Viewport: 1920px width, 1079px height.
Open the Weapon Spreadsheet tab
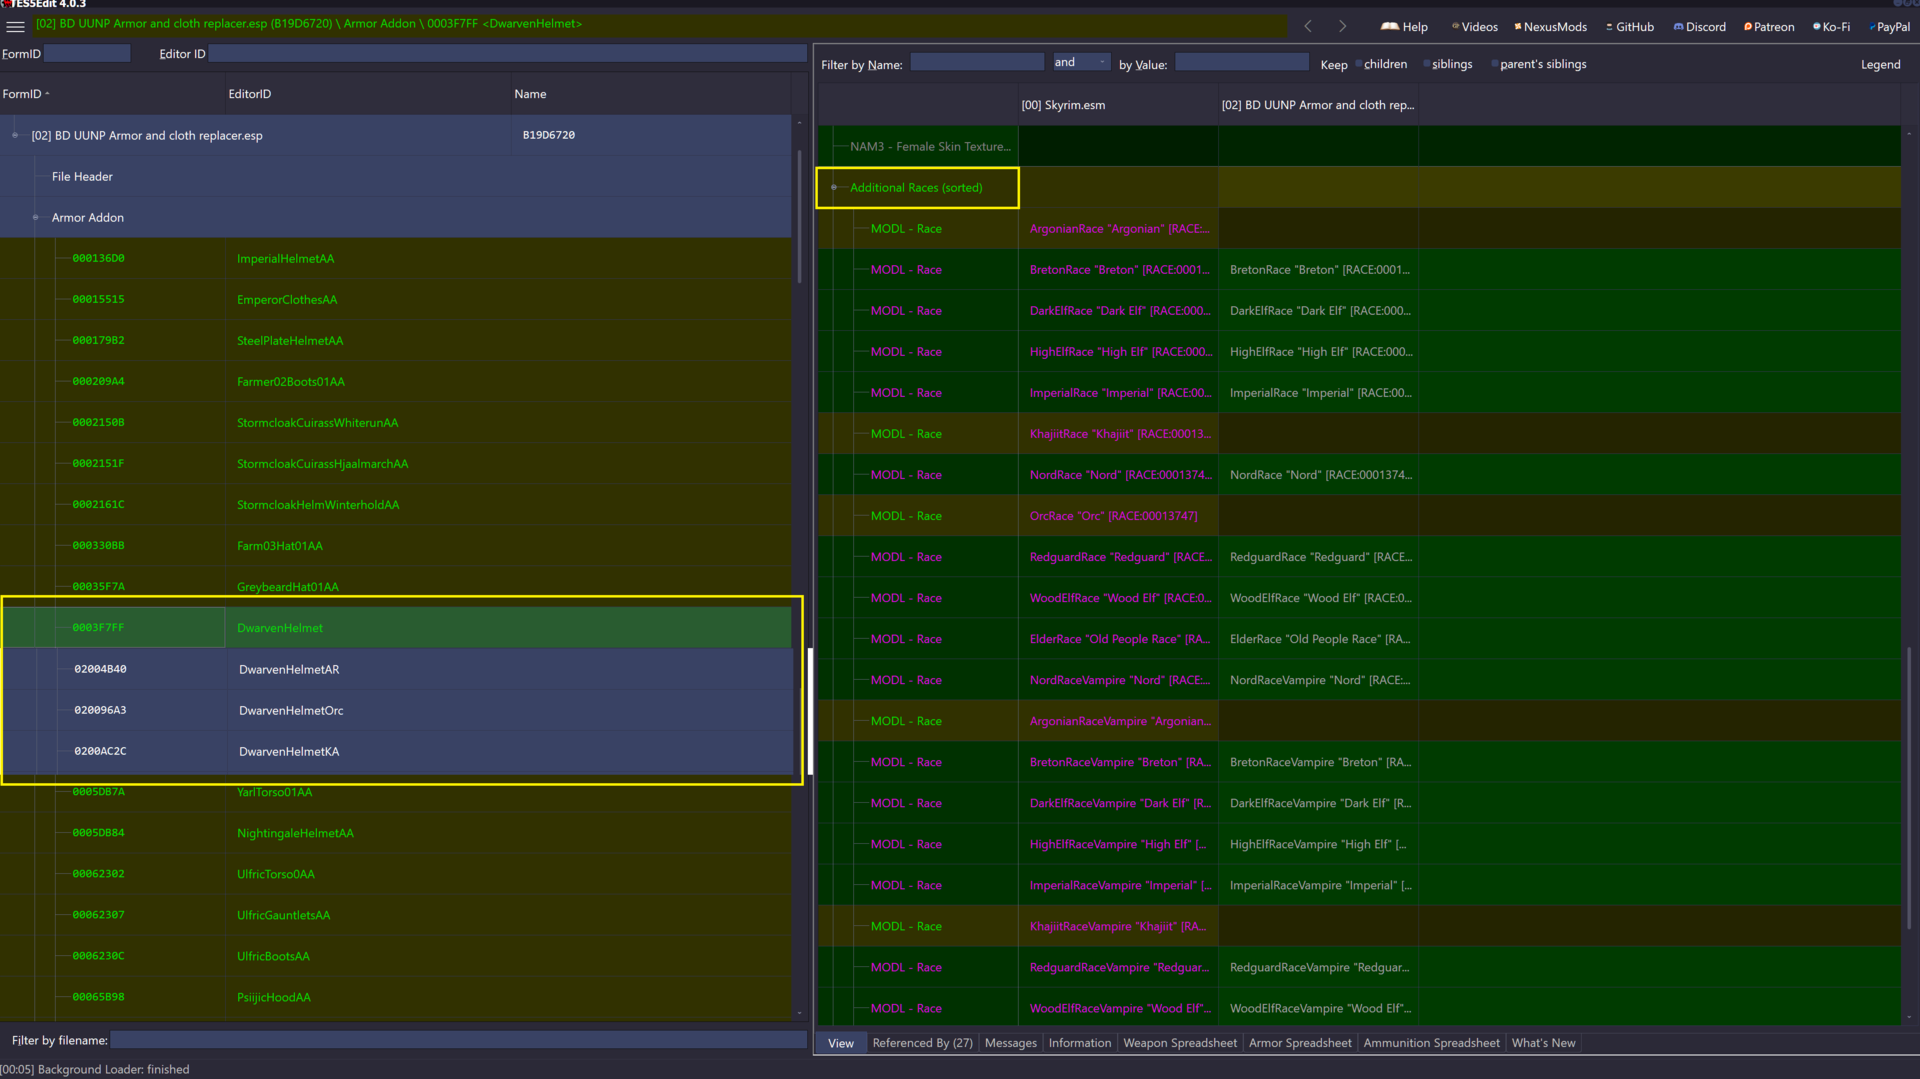click(1180, 1043)
